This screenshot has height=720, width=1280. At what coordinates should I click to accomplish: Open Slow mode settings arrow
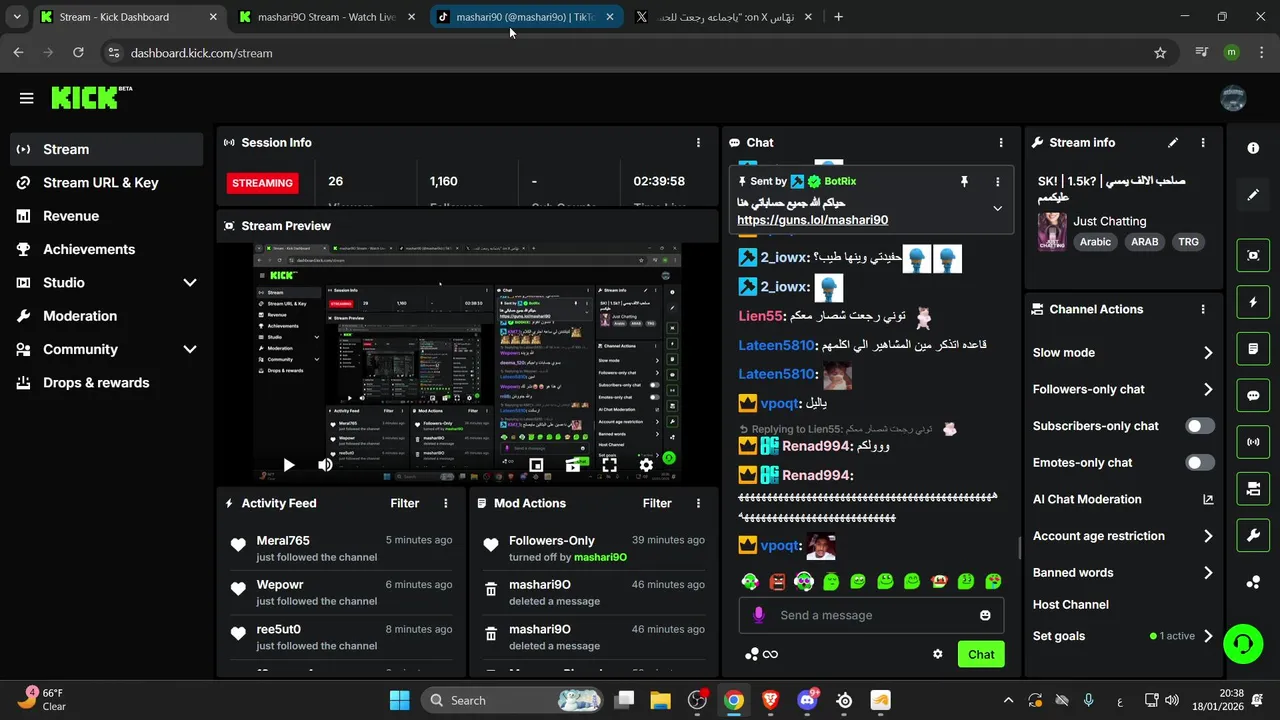[x=1208, y=353]
